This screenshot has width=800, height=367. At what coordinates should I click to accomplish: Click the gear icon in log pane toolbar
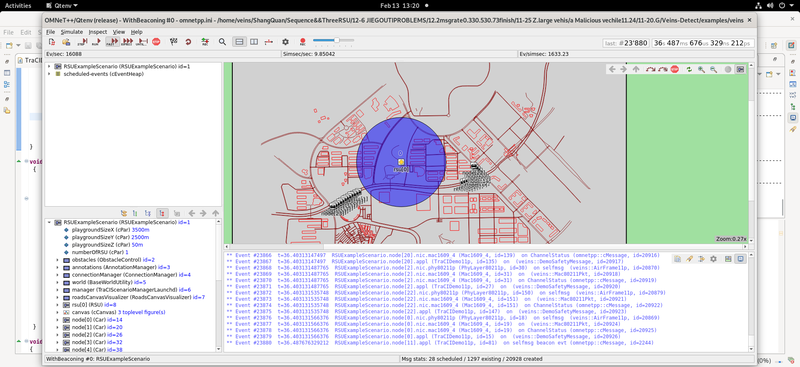[x=713, y=259]
